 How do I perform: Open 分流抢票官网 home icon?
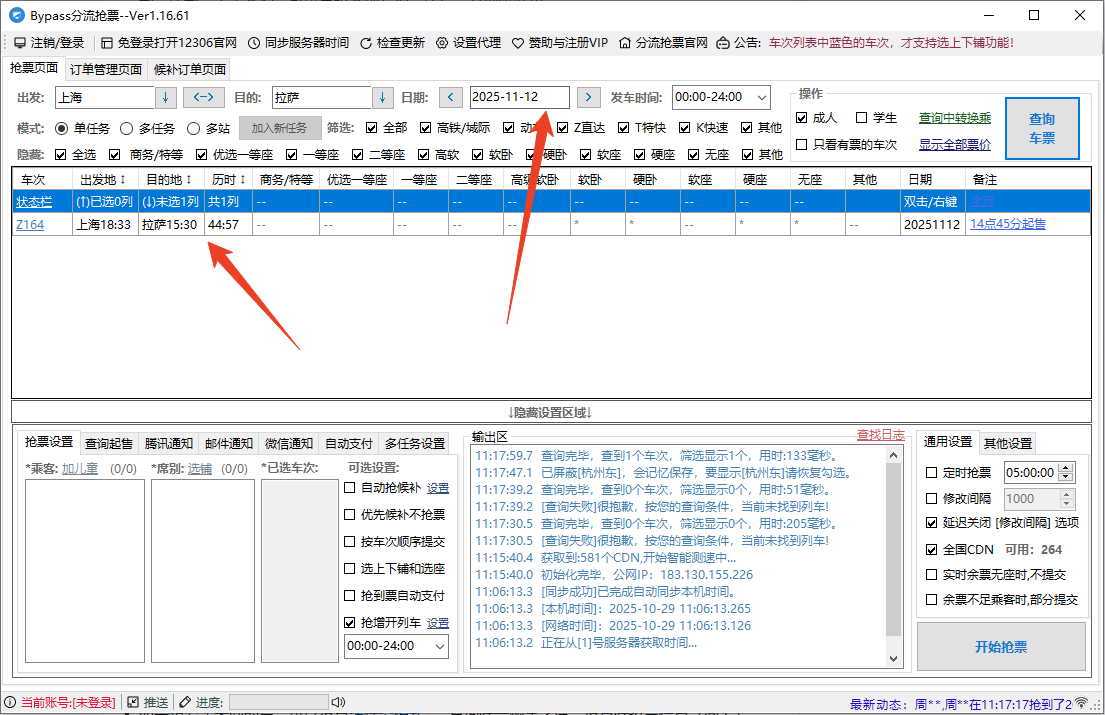tap(625, 43)
